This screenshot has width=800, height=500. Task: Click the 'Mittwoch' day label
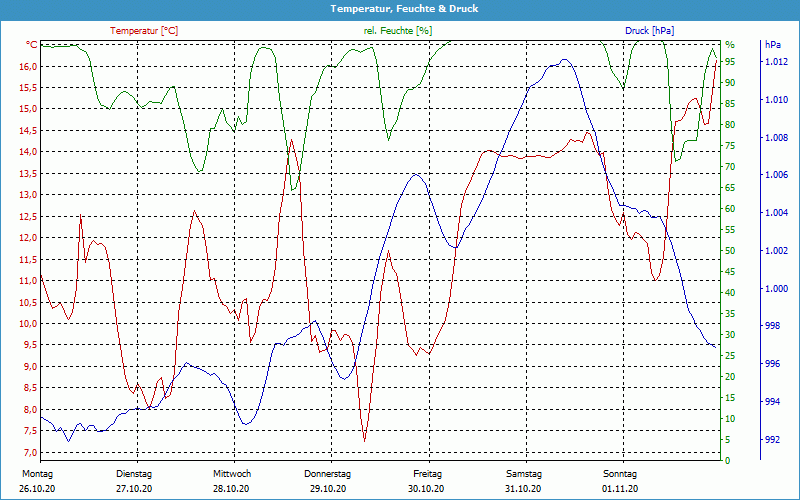point(231,474)
